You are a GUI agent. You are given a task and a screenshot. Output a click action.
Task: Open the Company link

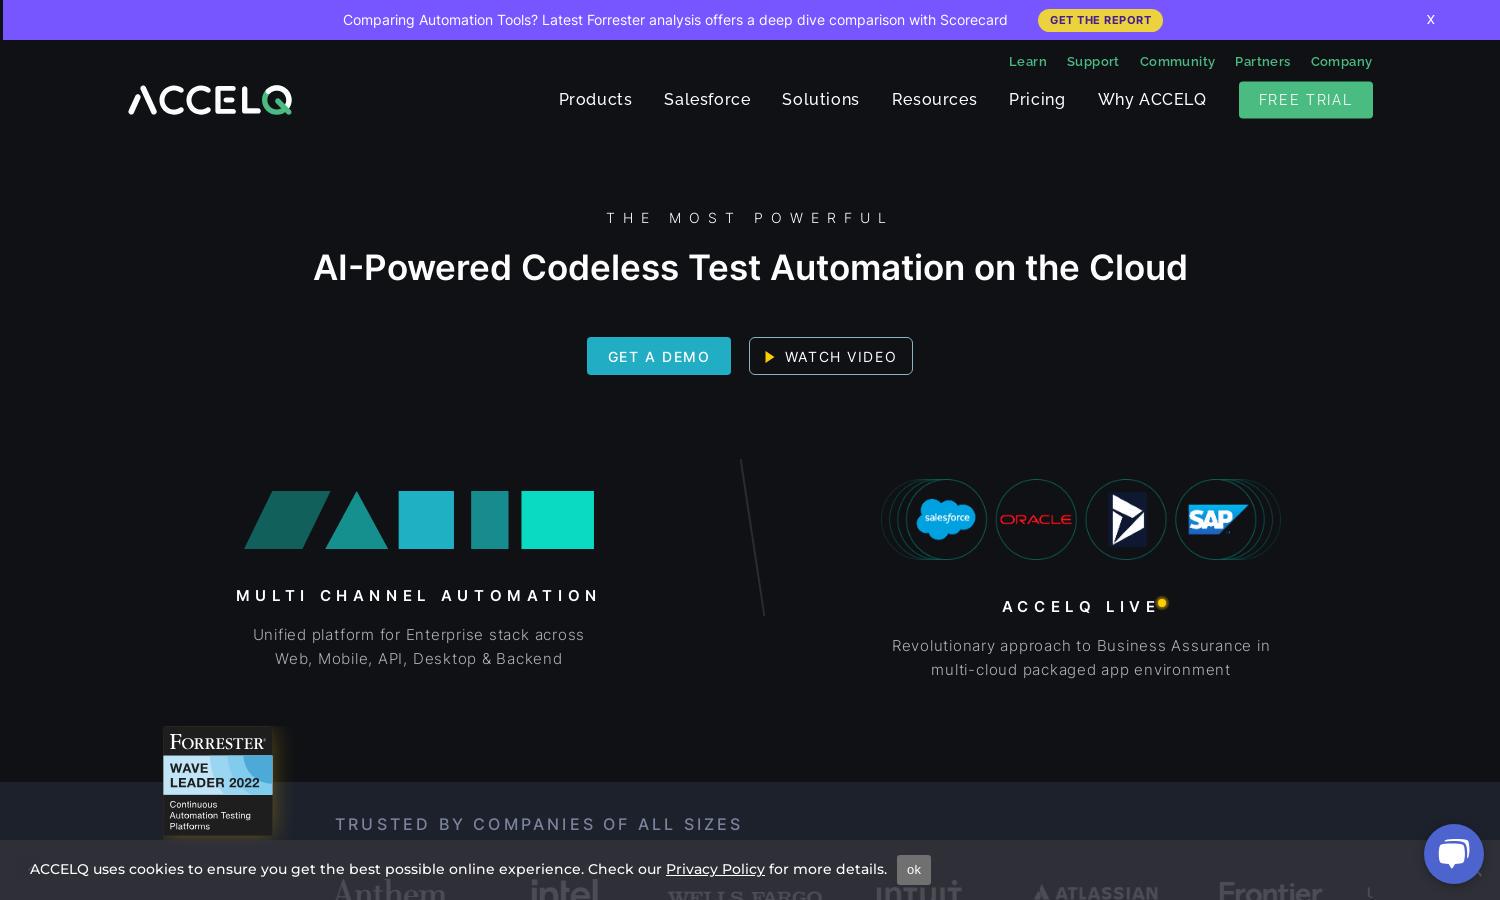pyautogui.click(x=1341, y=61)
